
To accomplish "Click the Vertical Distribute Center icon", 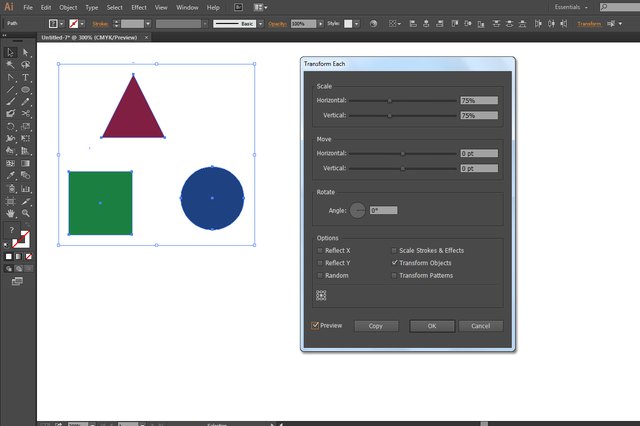I will [x=509, y=24].
